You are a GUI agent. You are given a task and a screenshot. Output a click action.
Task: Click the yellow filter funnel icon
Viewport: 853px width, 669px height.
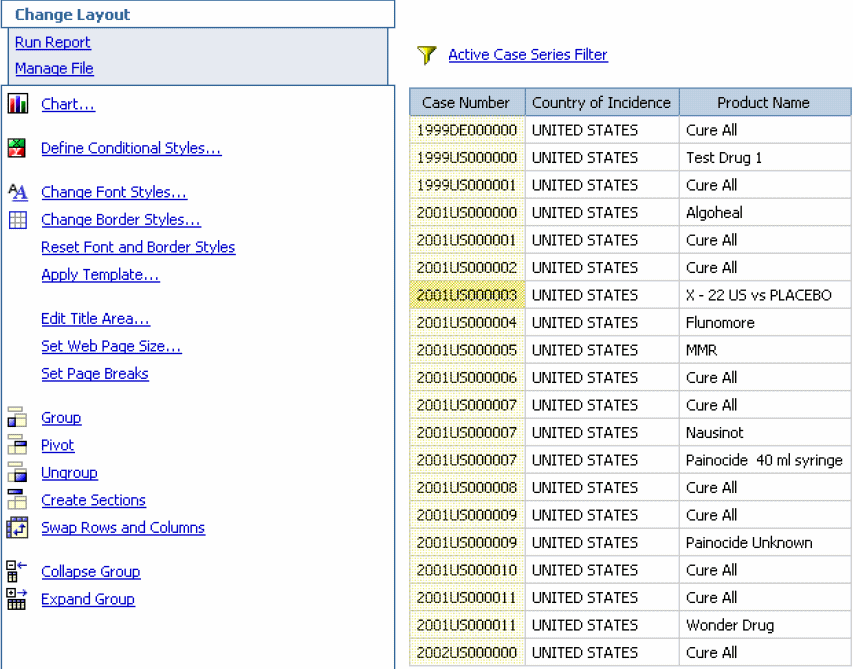coord(427,54)
